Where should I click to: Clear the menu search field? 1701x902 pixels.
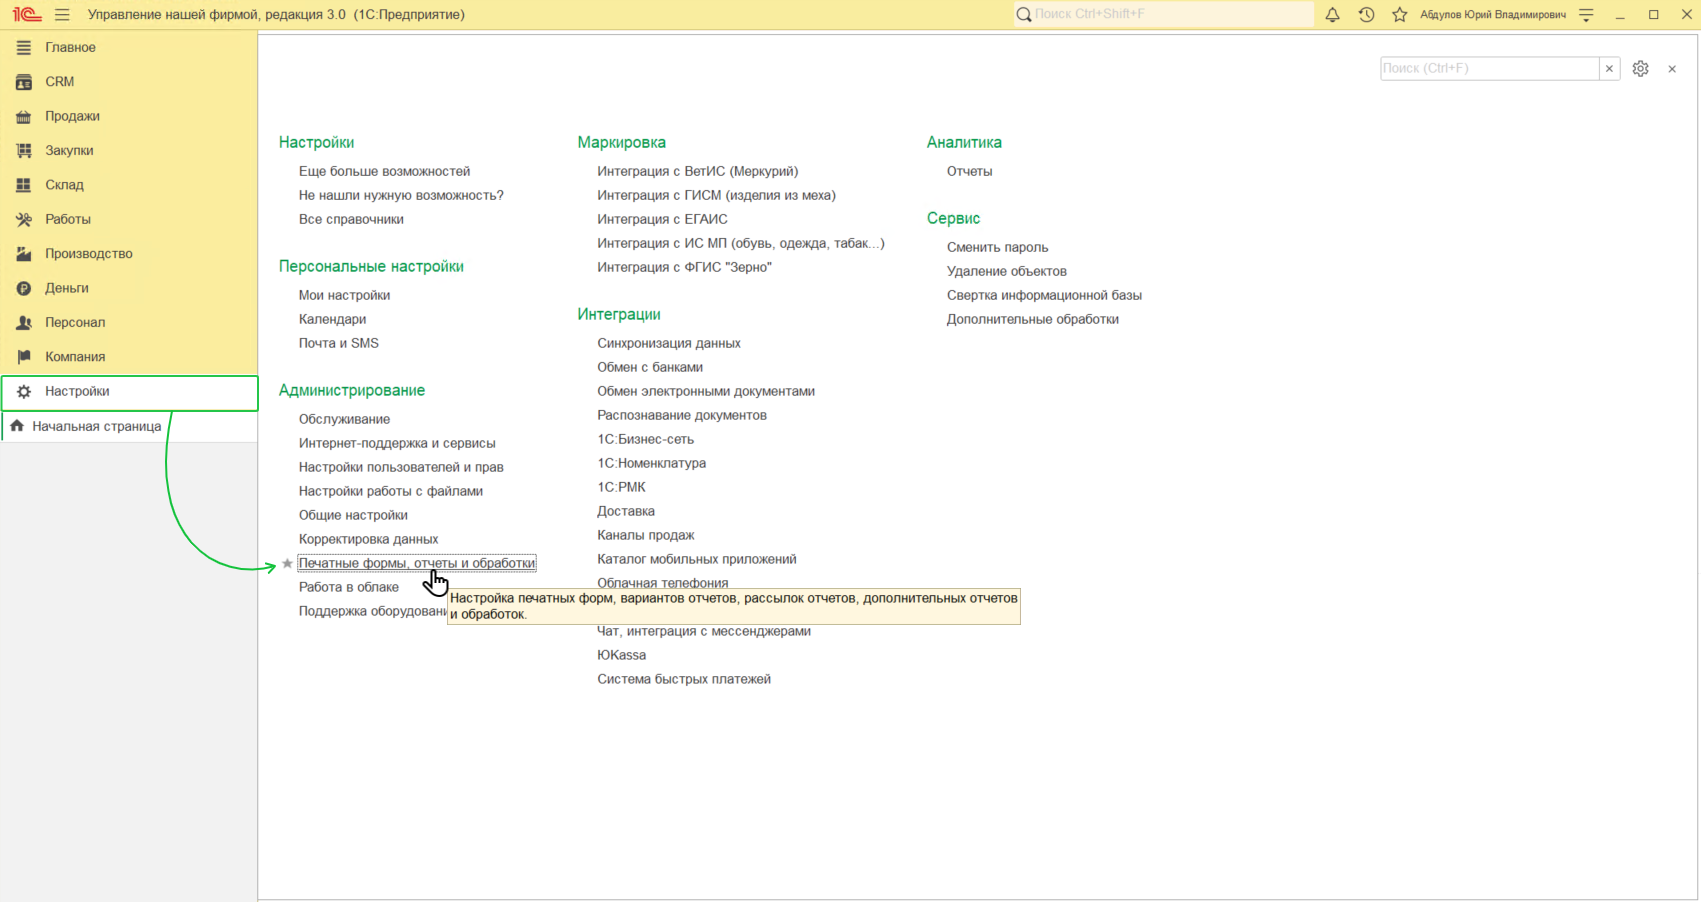coord(1609,69)
